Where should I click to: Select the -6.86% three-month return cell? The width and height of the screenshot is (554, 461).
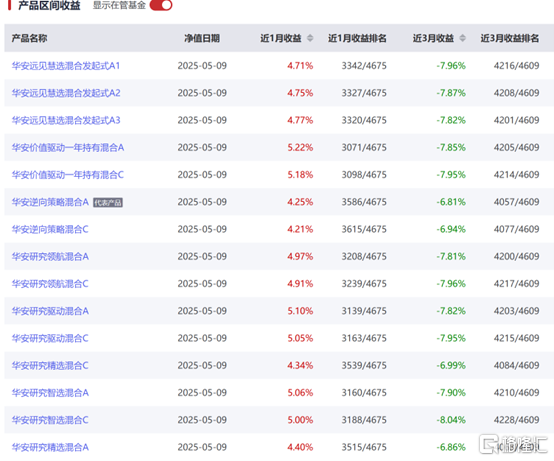tap(451, 447)
